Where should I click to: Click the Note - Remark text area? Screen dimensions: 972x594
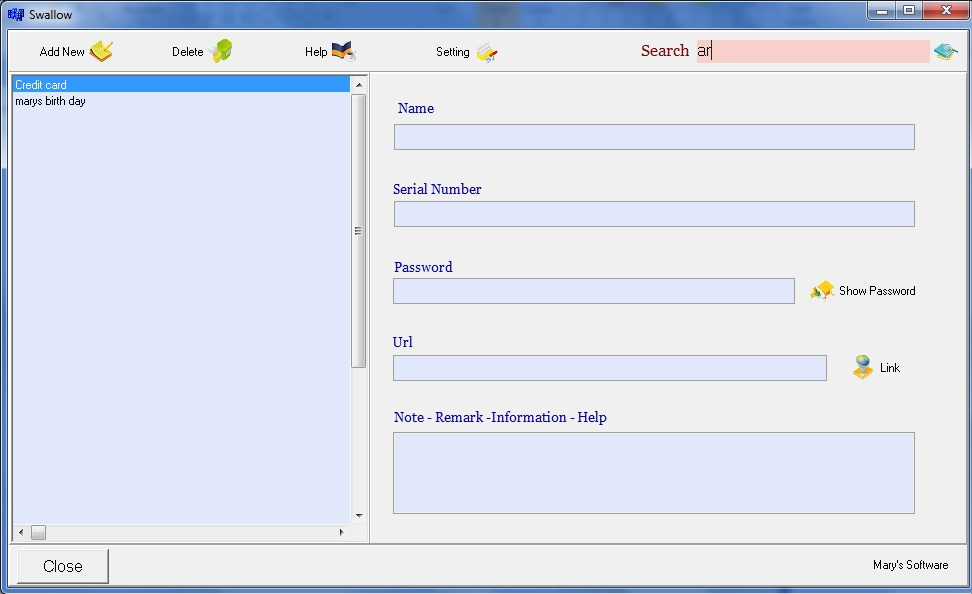[x=653, y=472]
